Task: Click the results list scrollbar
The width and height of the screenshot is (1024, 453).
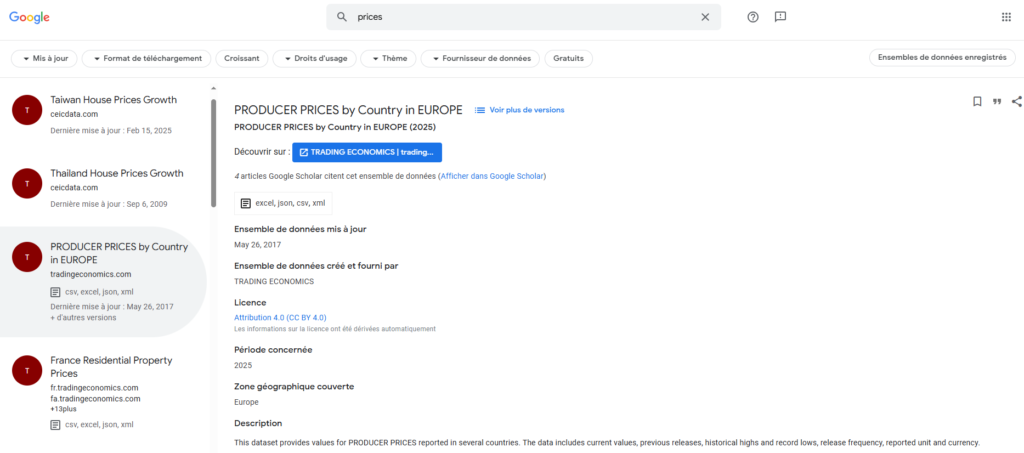Action: (x=213, y=153)
